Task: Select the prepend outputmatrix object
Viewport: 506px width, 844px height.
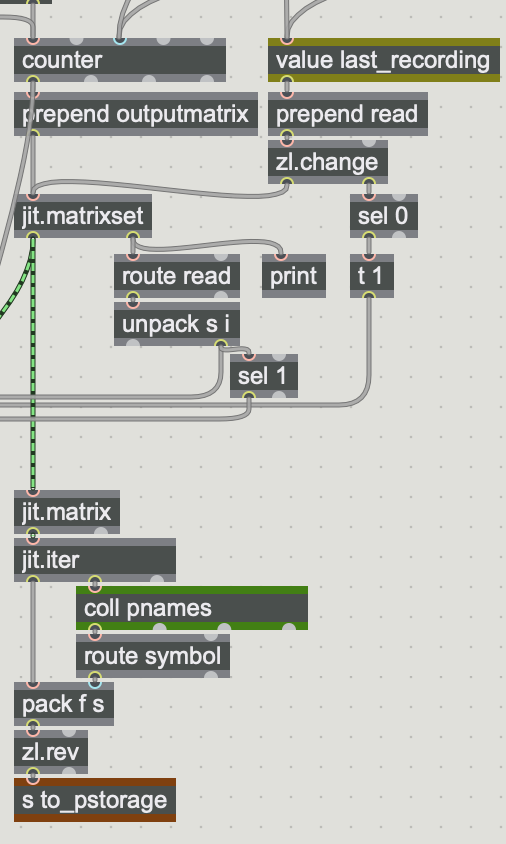Action: pos(136,114)
